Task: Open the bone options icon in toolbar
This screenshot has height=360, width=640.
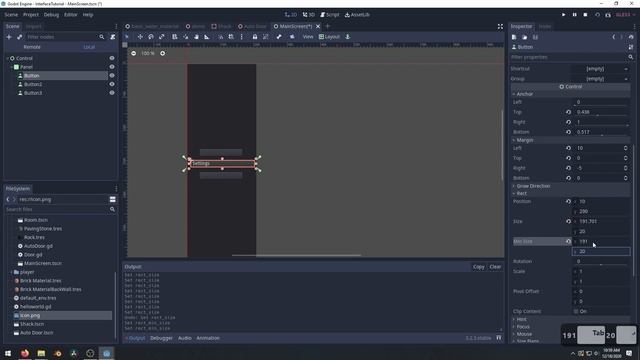Action: pyautogui.click(x=279, y=37)
